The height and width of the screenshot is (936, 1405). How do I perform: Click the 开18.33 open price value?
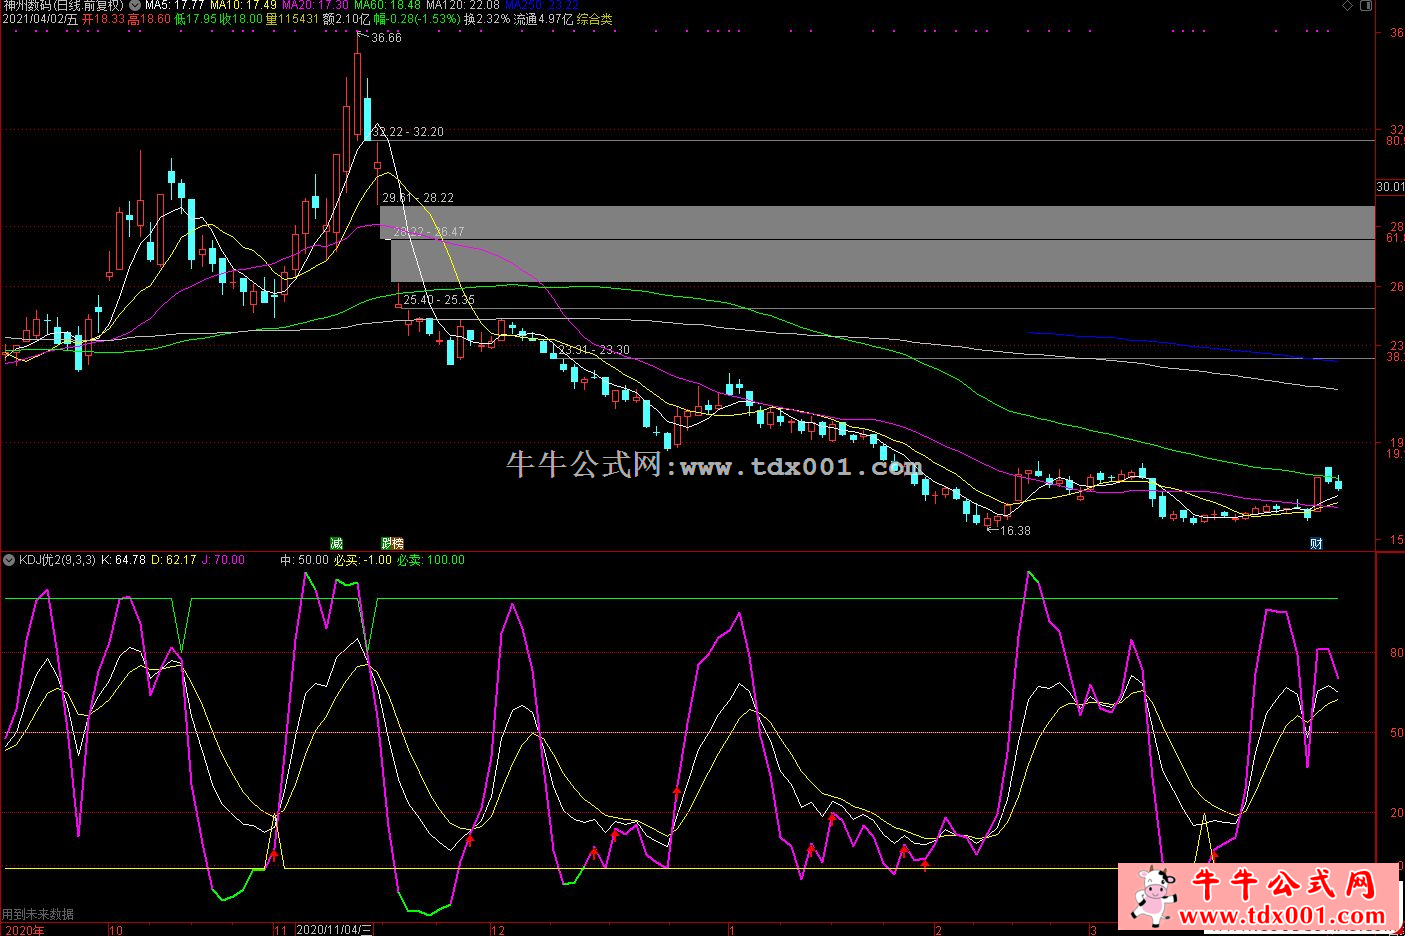pyautogui.click(x=104, y=19)
